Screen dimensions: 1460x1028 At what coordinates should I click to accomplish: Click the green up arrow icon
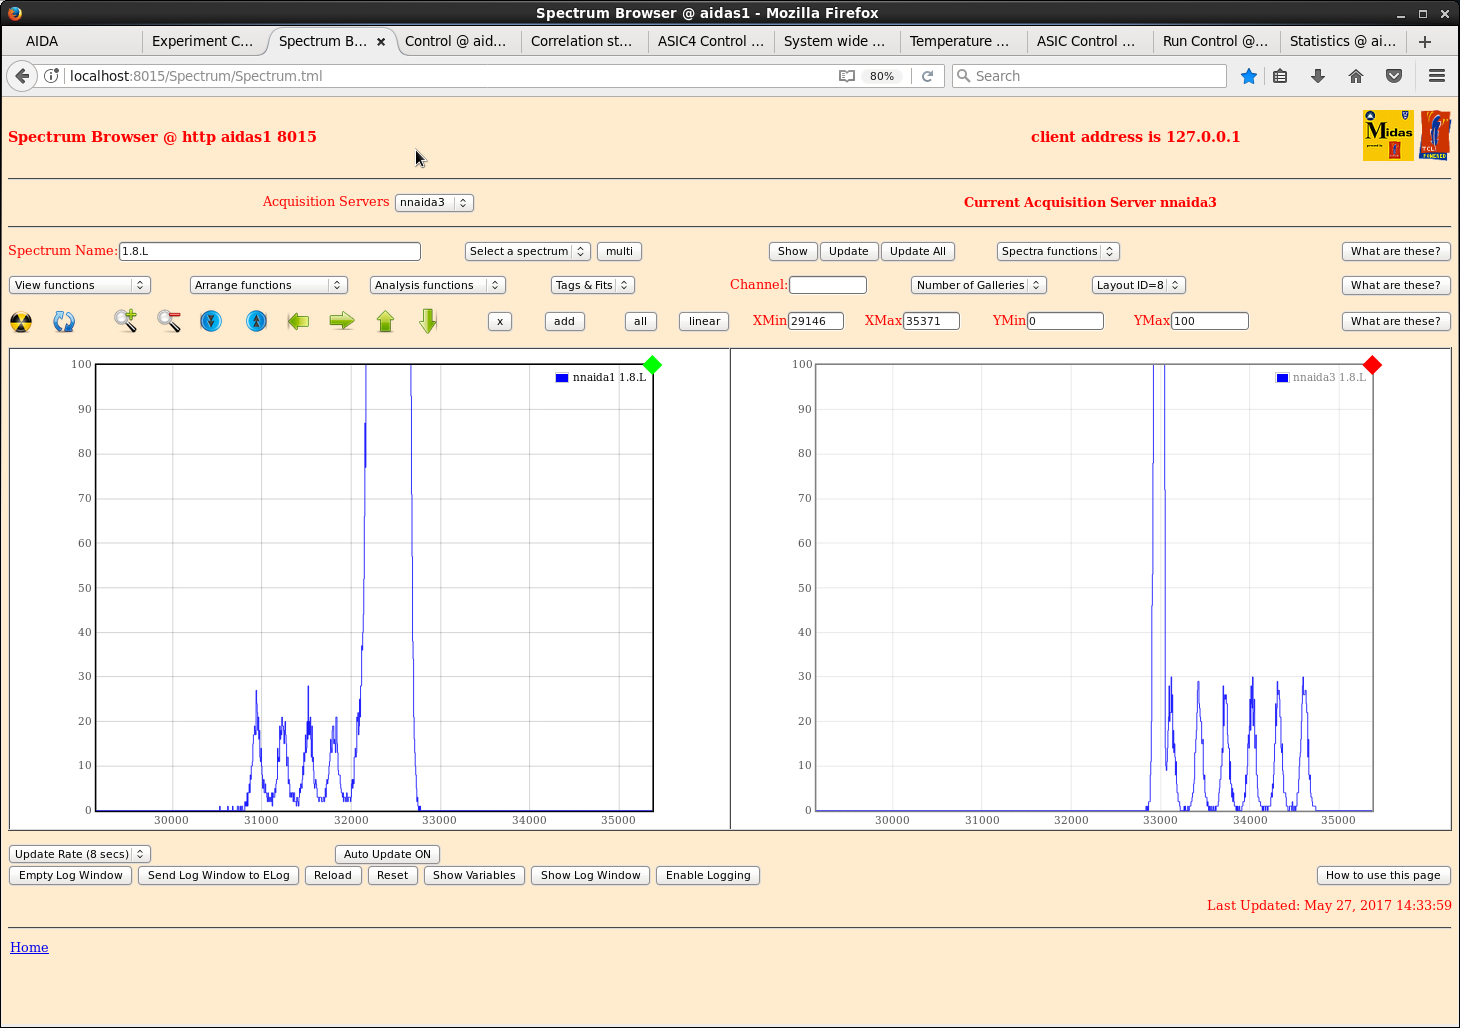[x=385, y=321]
